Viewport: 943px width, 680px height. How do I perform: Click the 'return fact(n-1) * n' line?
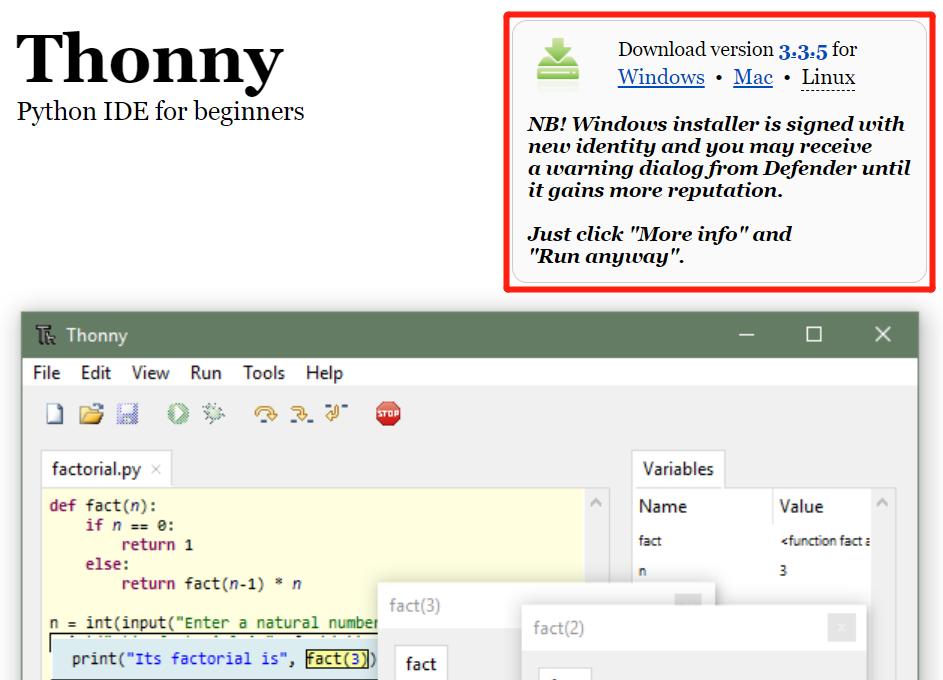point(211,584)
